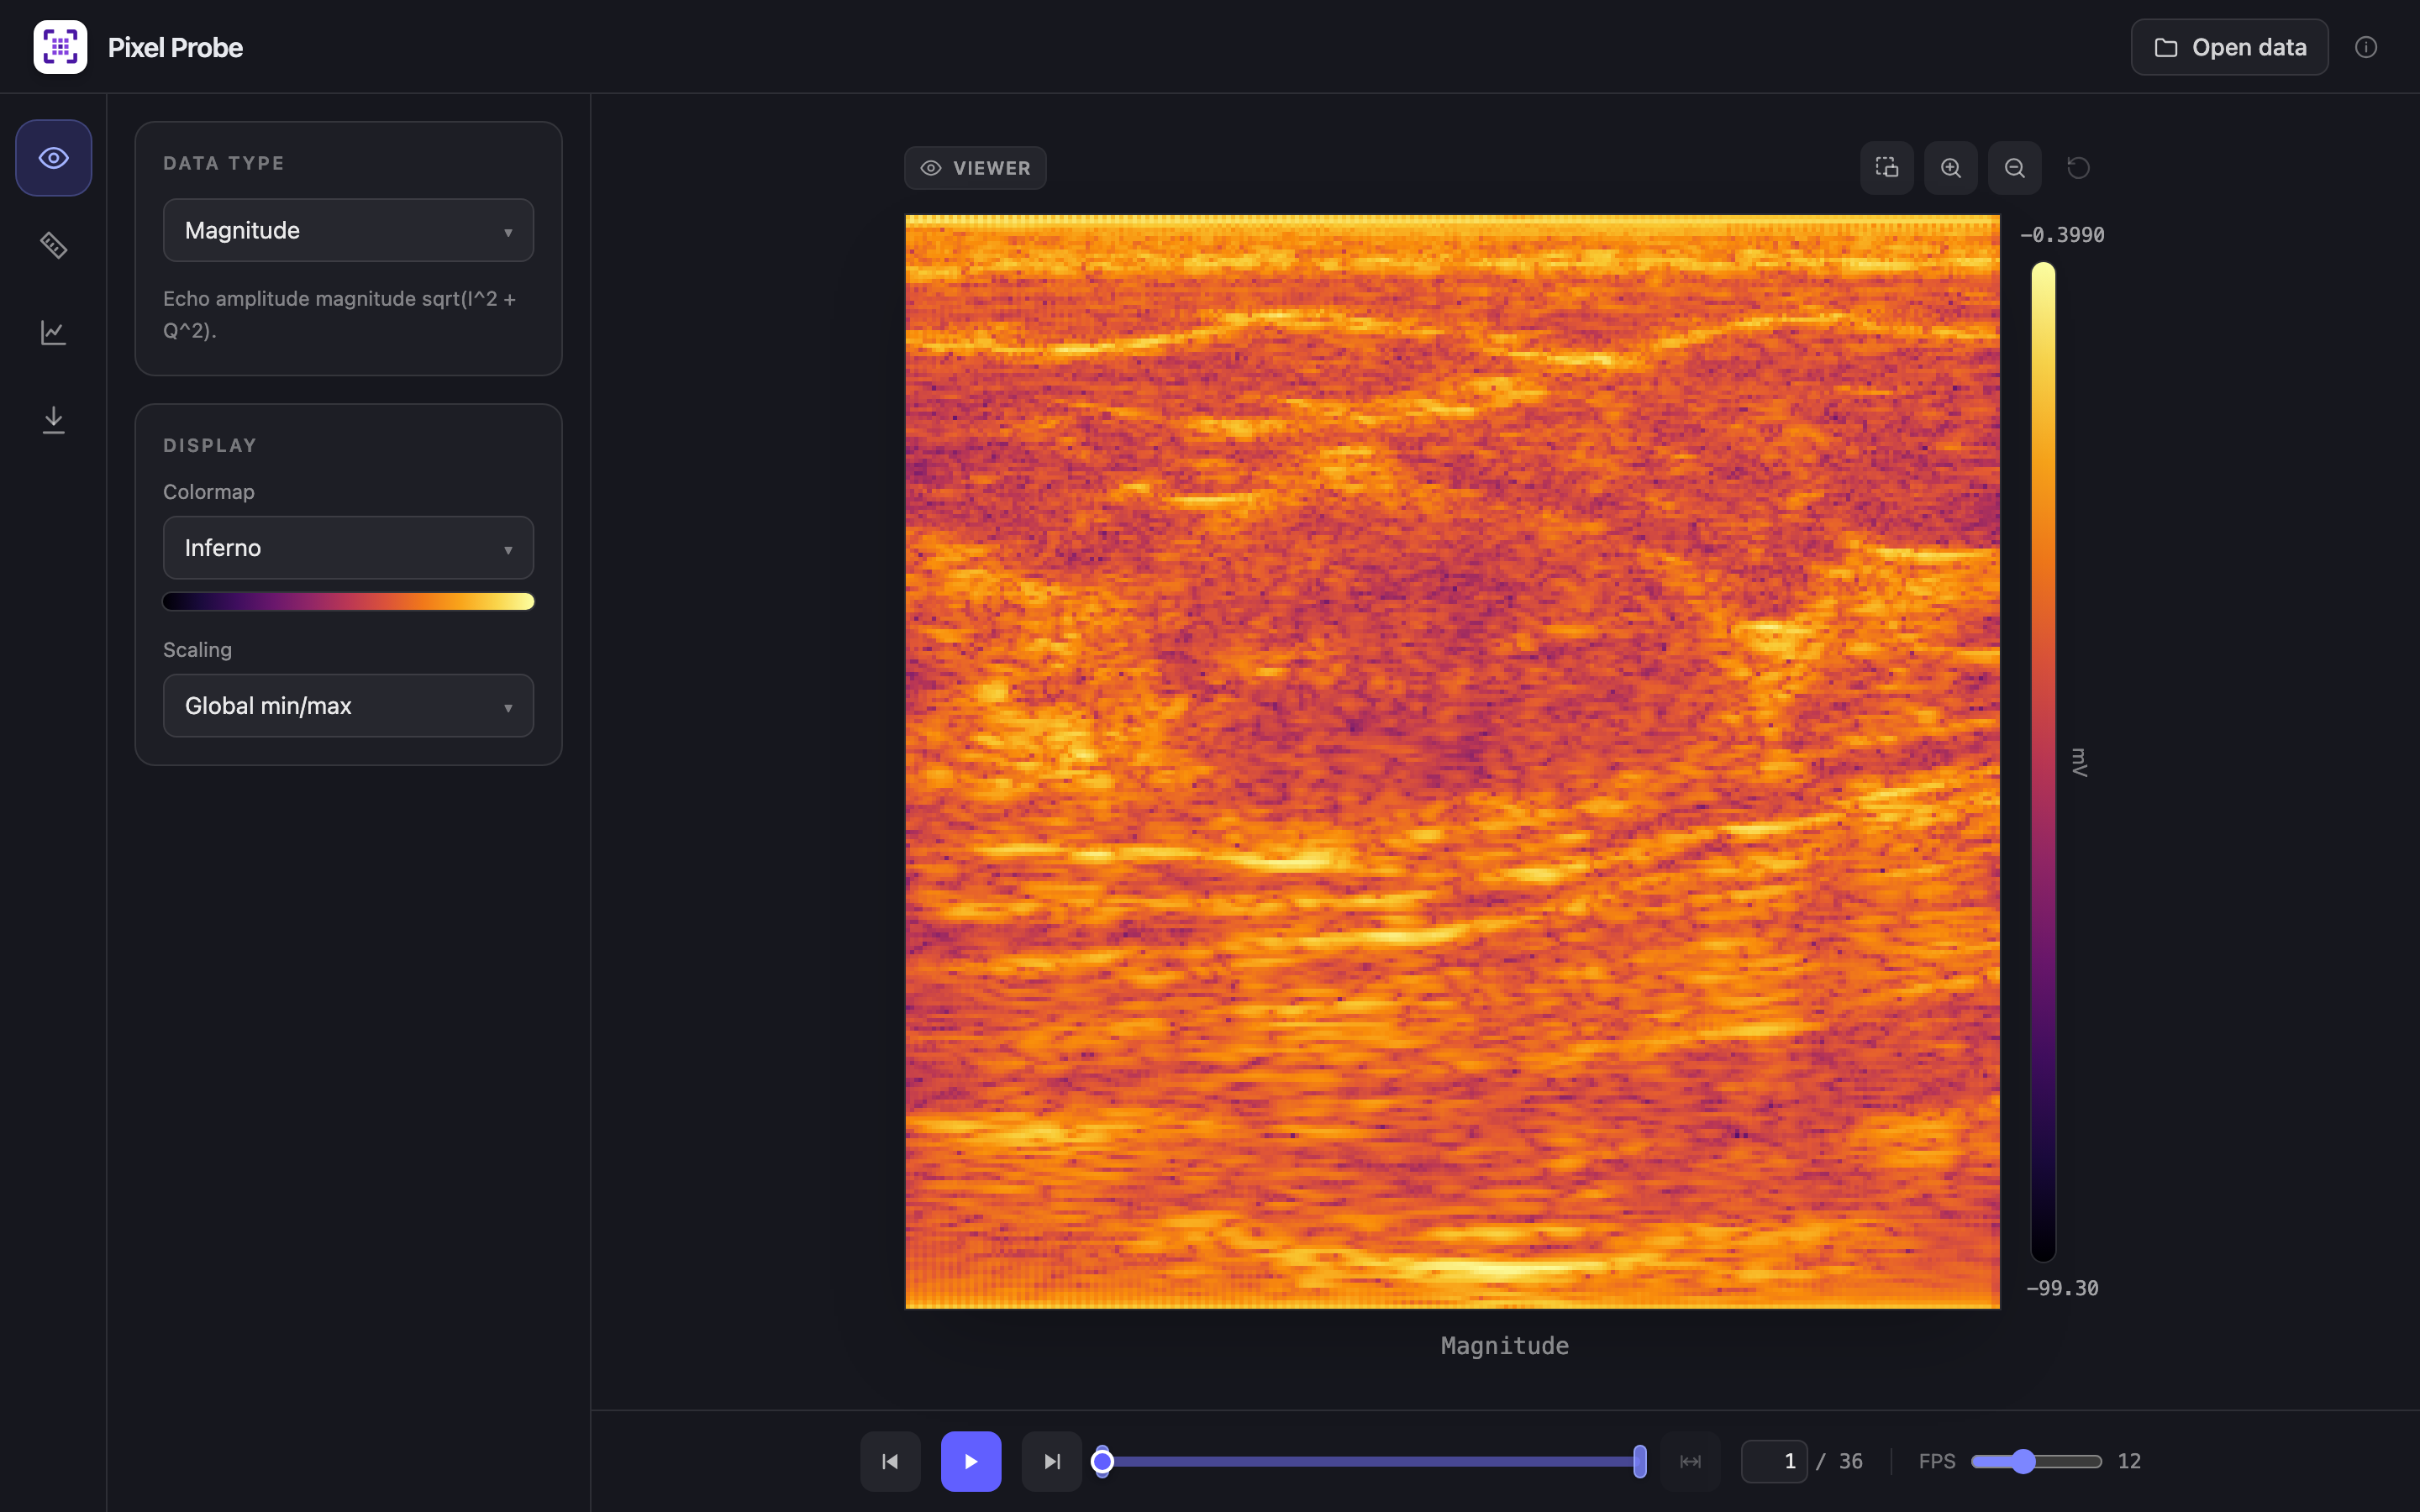Click the Open data button
The image size is (2420, 1512).
(x=2229, y=47)
